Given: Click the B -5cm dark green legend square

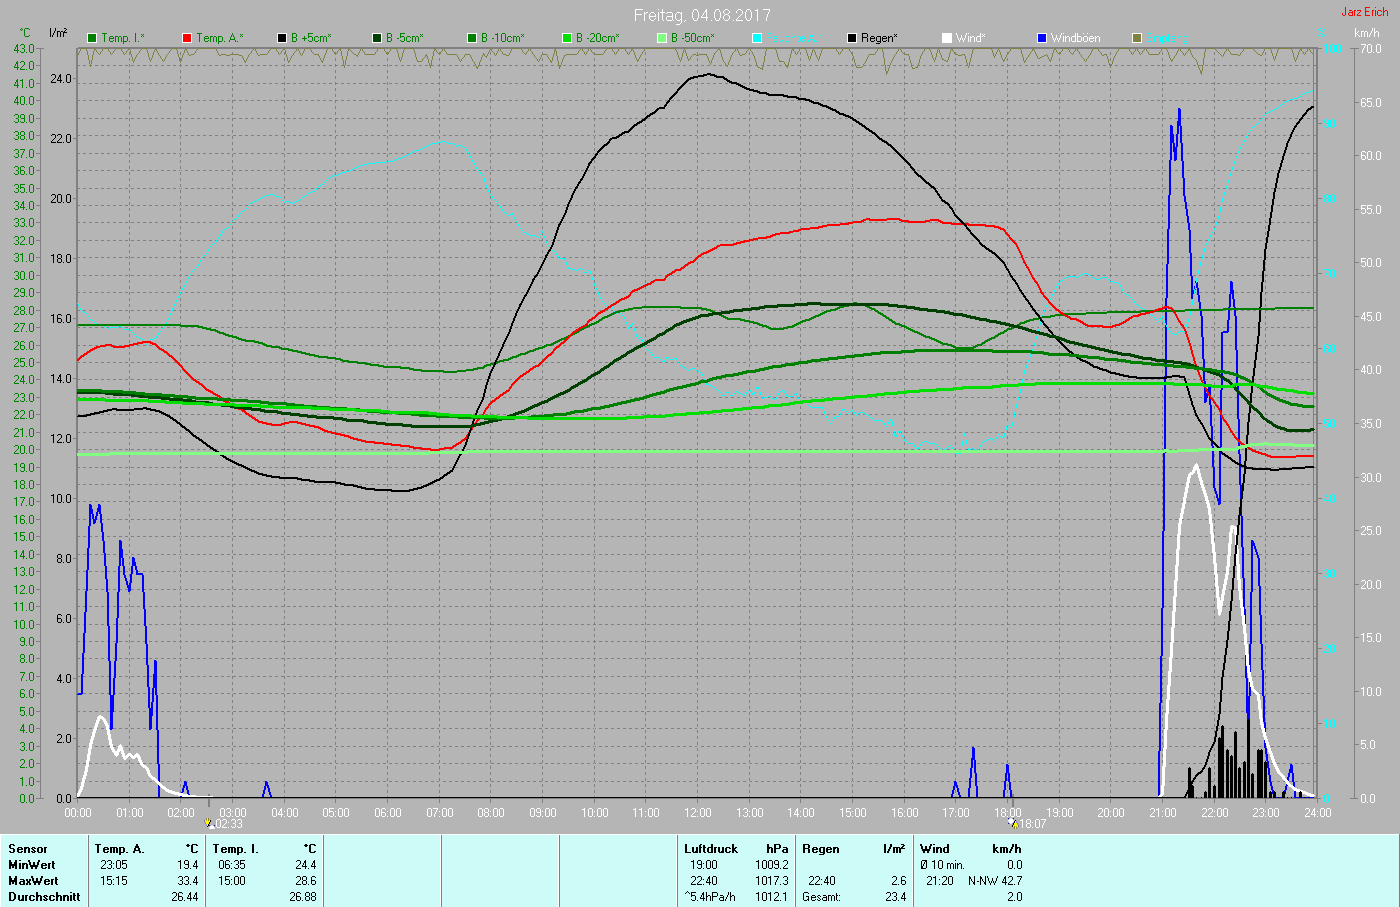Looking at the screenshot, I should pos(377,38).
